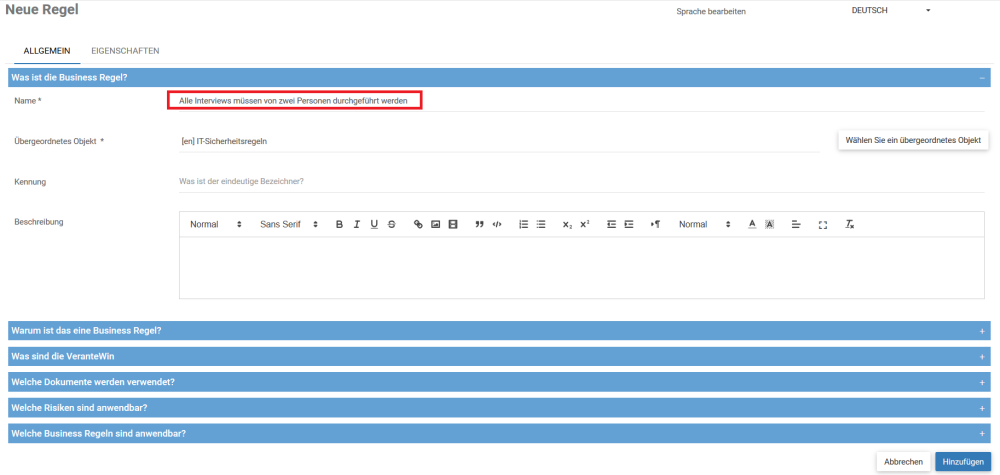1000x475 pixels.
Task: Open the text background color picker
Action: (769, 224)
